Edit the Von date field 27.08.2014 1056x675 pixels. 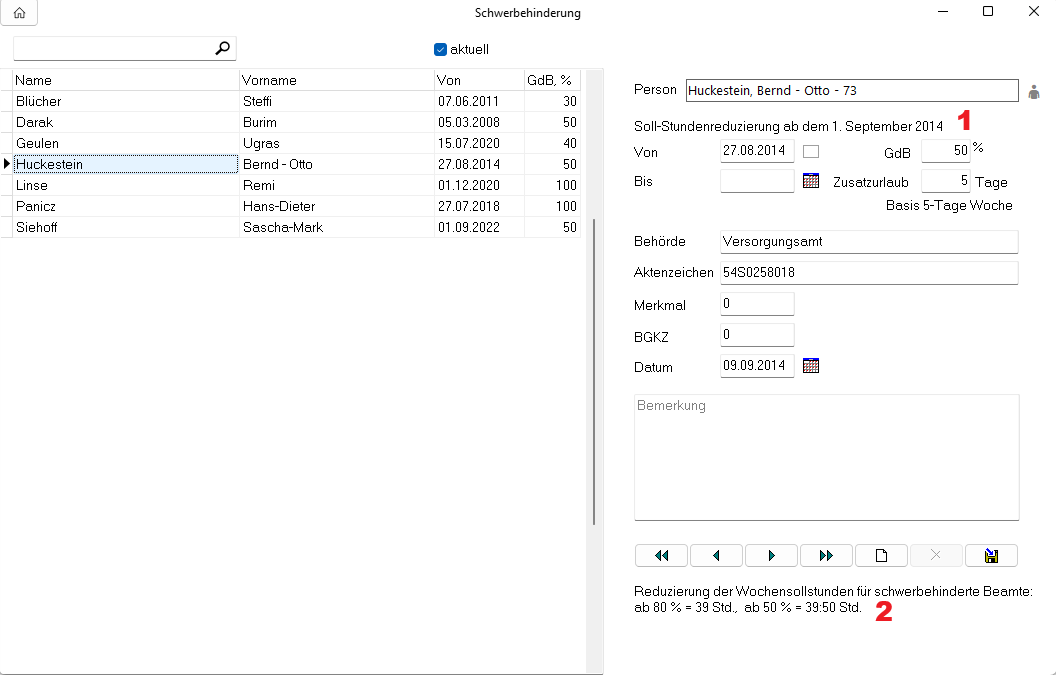point(757,151)
